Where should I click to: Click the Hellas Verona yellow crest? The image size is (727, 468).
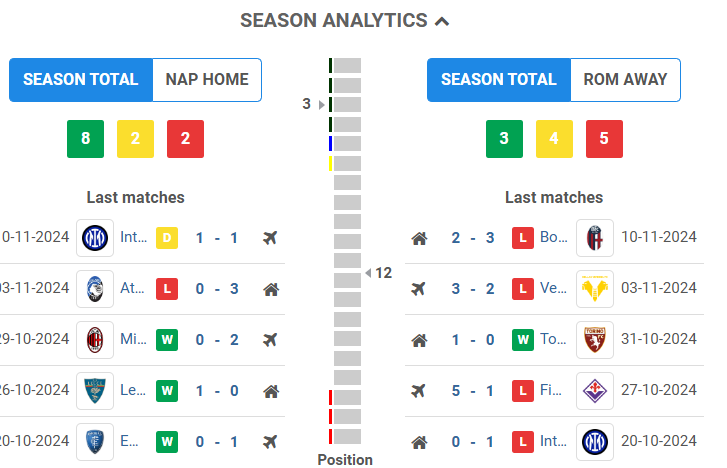[x=595, y=290]
